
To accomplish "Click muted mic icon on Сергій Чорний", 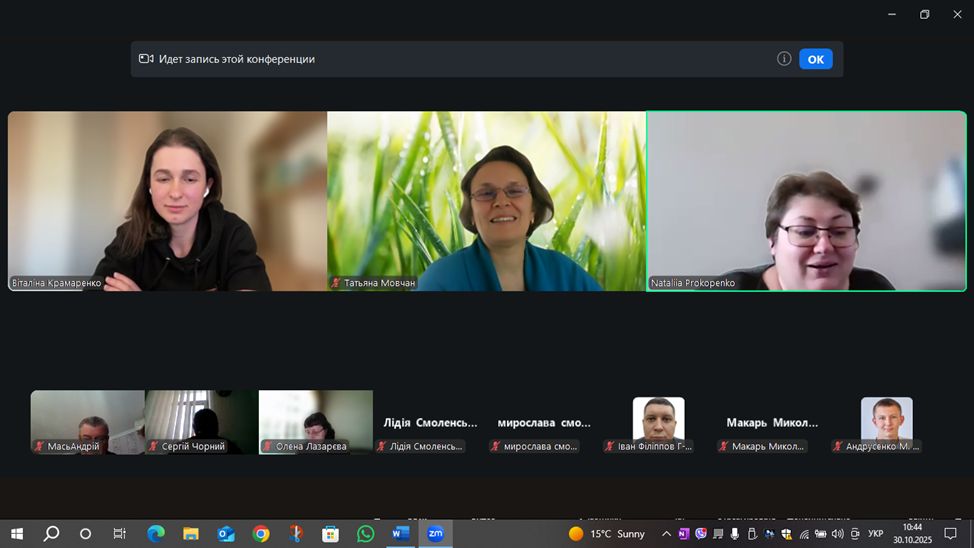I will click(x=154, y=446).
